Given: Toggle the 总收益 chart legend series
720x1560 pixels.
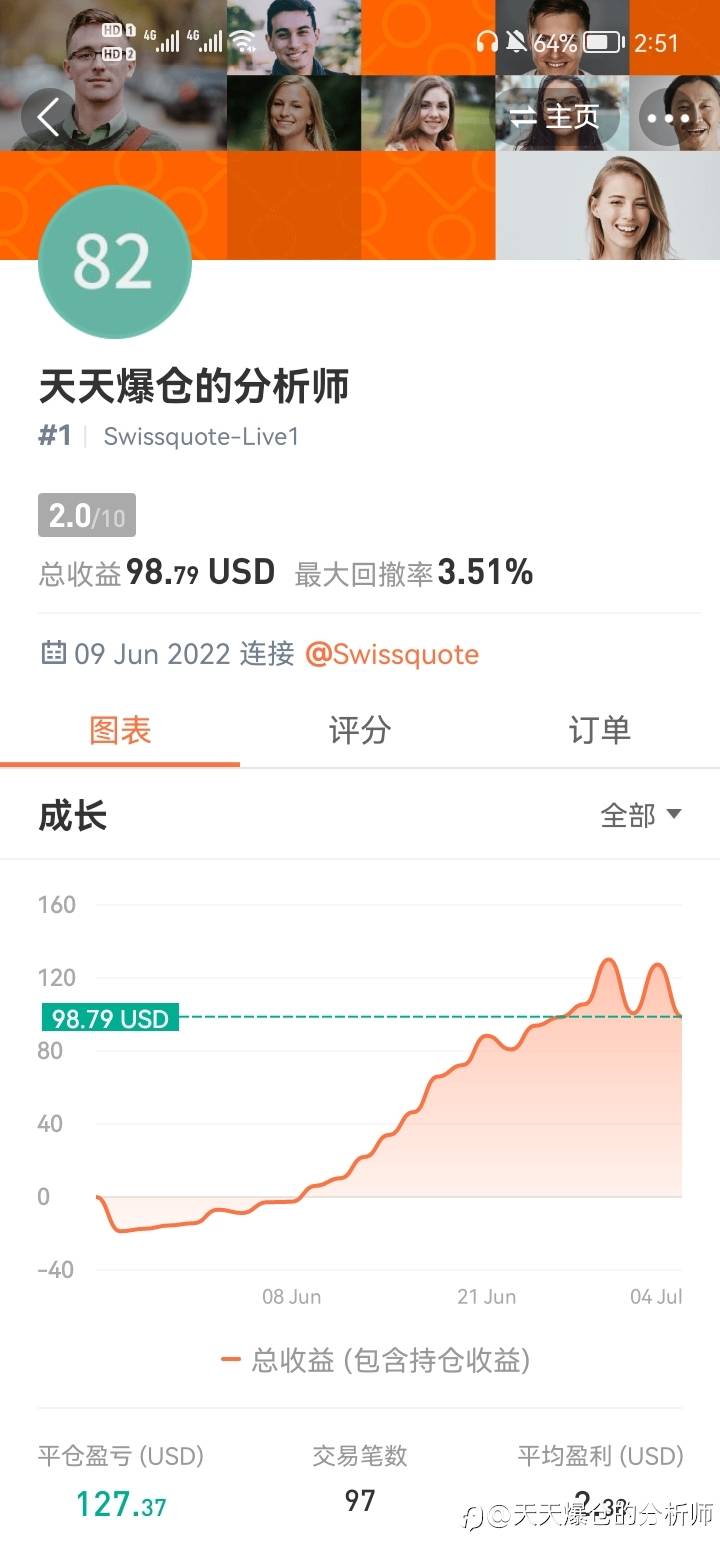Looking at the screenshot, I should [x=375, y=1360].
